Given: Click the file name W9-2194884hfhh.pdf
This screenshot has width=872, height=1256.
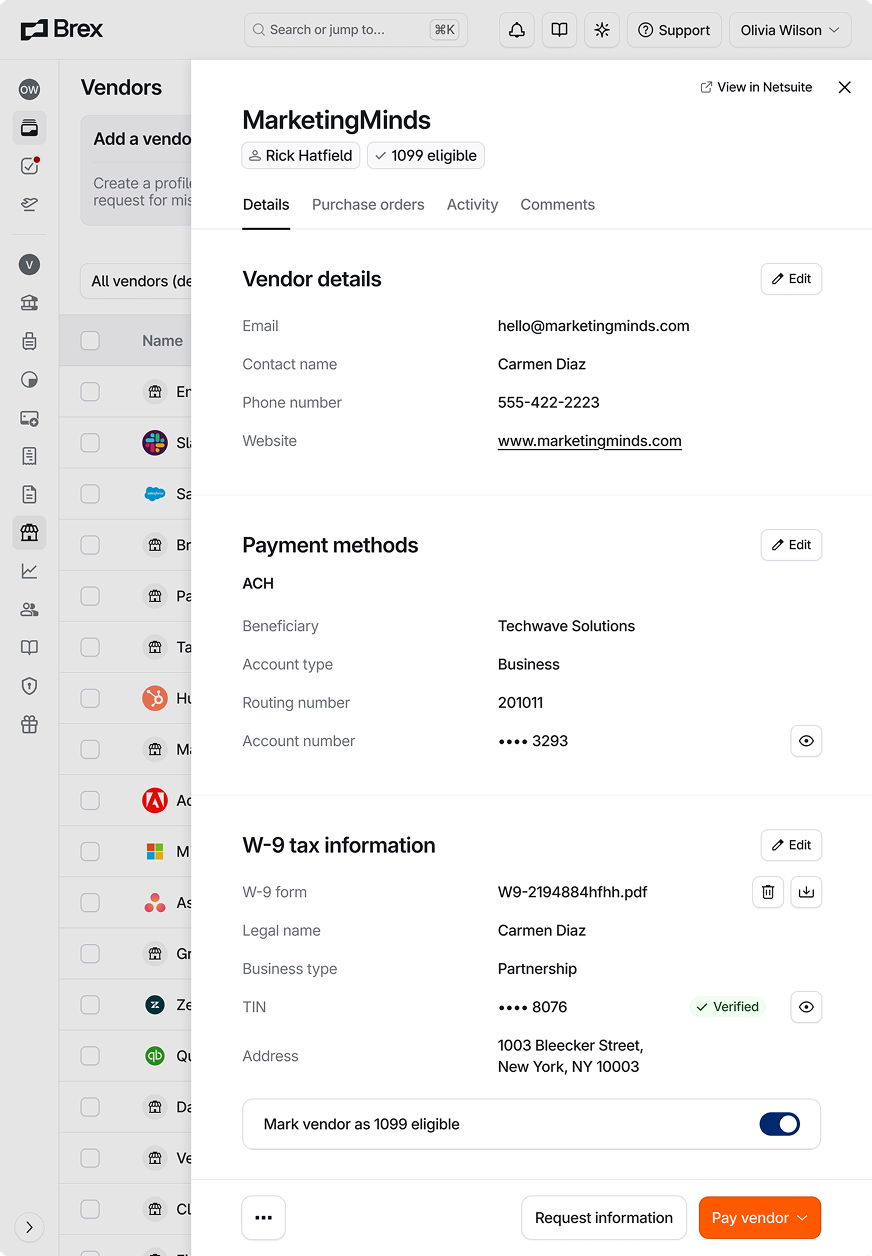Looking at the screenshot, I should (573, 892).
